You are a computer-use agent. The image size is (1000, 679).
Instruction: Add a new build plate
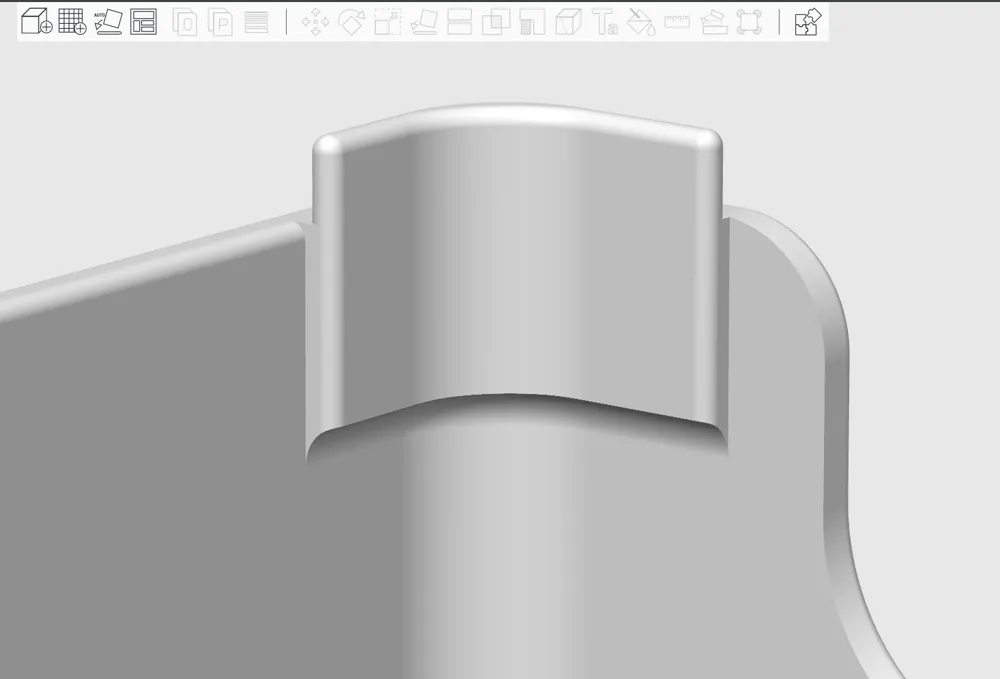pyautogui.click(x=72, y=22)
